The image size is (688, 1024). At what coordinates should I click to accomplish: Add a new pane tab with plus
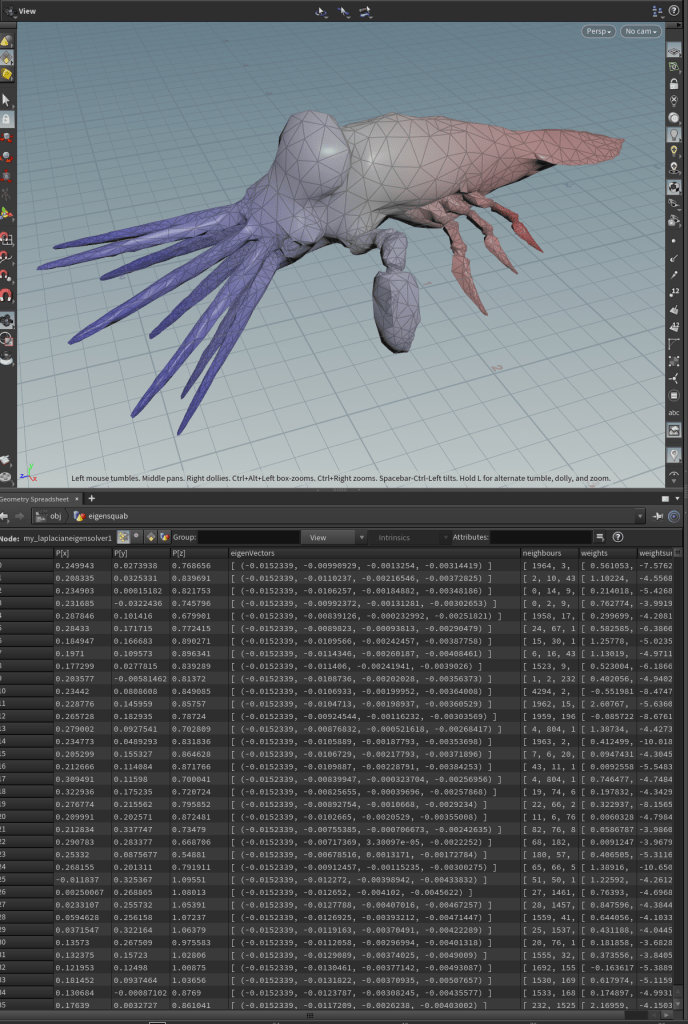pos(91,498)
